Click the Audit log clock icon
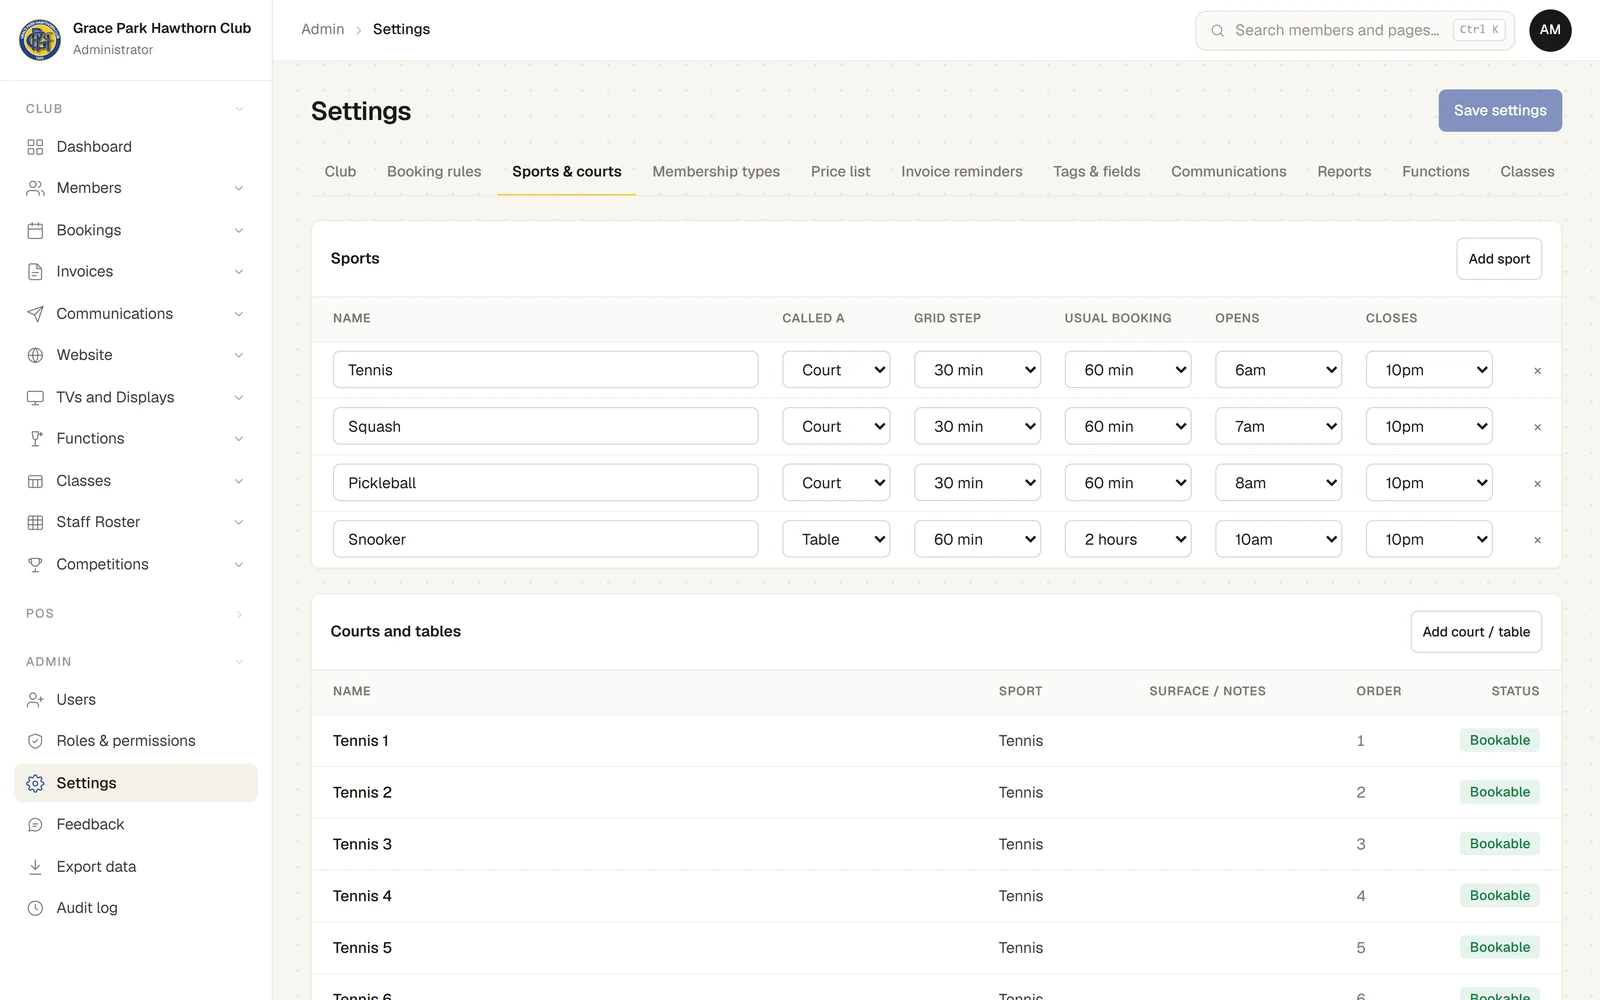Image resolution: width=1600 pixels, height=1000 pixels. [35, 908]
